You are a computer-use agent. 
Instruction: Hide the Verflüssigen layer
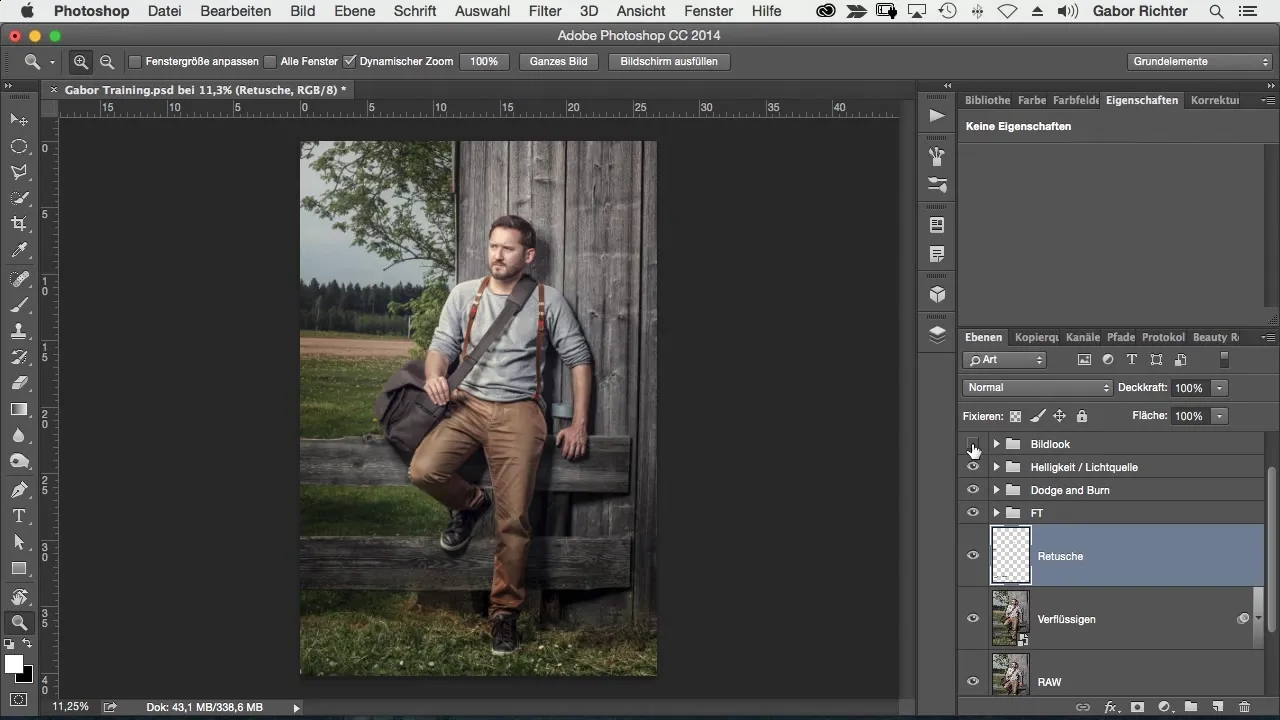tap(972, 619)
